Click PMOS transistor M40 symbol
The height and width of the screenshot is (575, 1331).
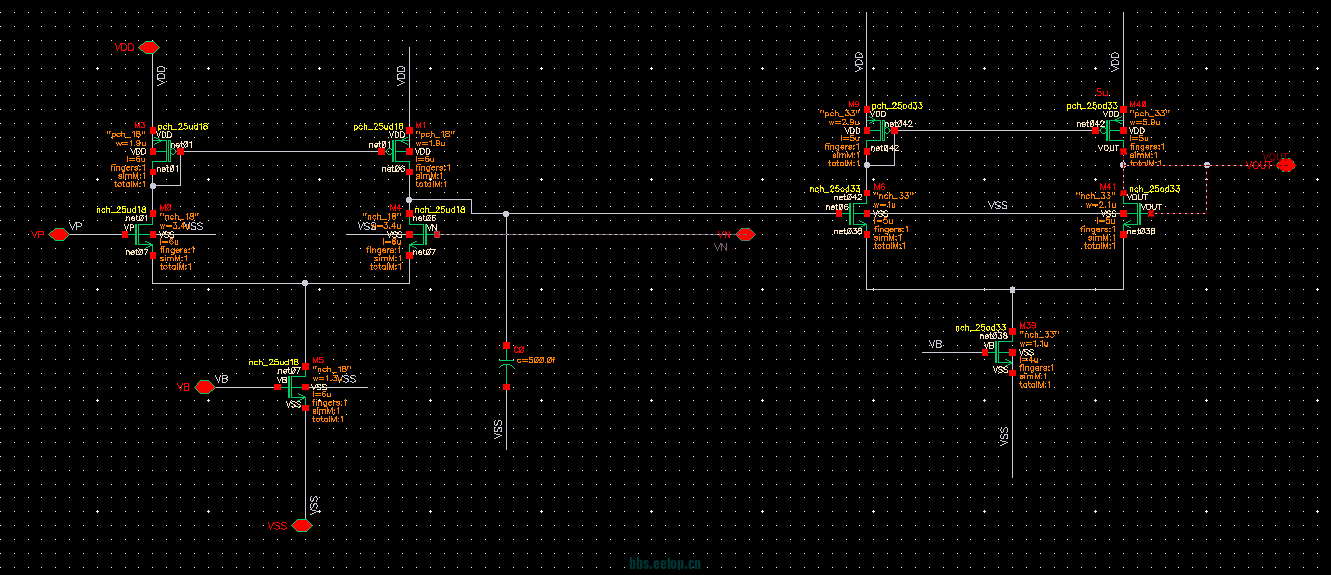(1112, 130)
